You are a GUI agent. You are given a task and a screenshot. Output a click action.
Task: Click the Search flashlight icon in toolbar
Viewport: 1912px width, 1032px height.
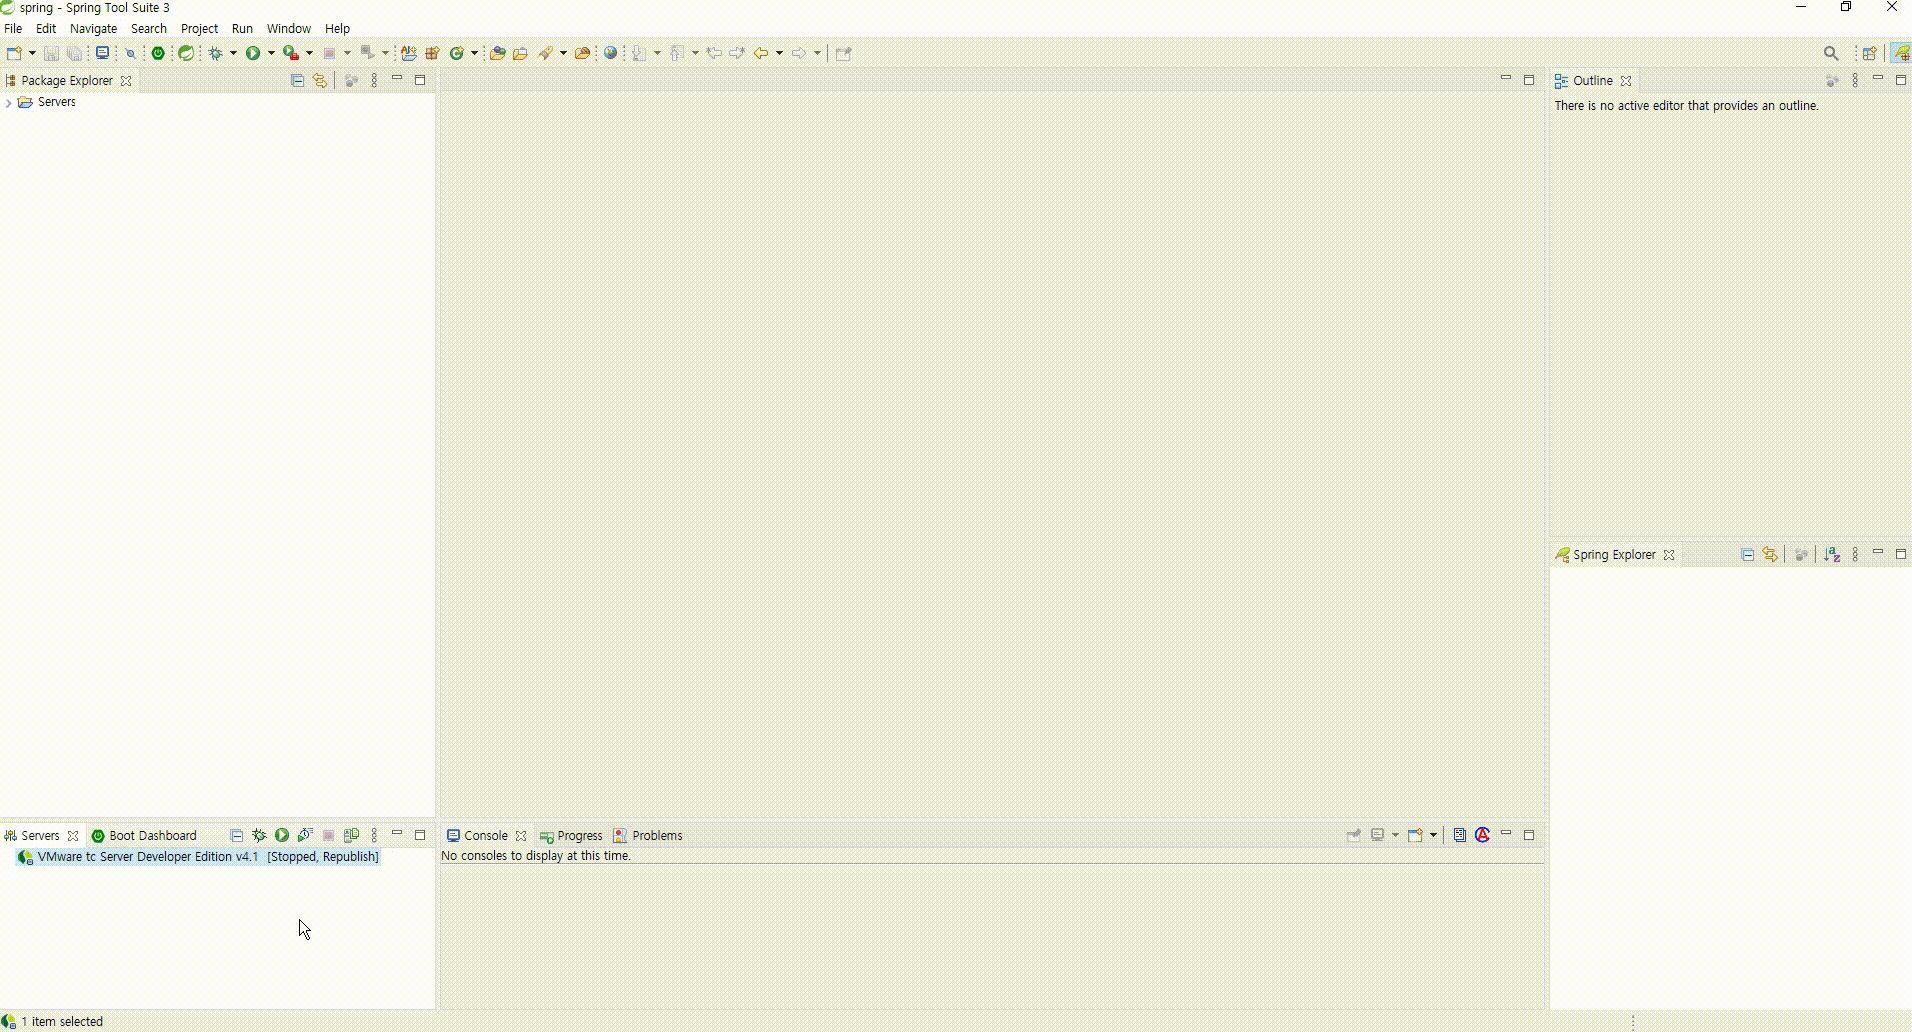[546, 53]
